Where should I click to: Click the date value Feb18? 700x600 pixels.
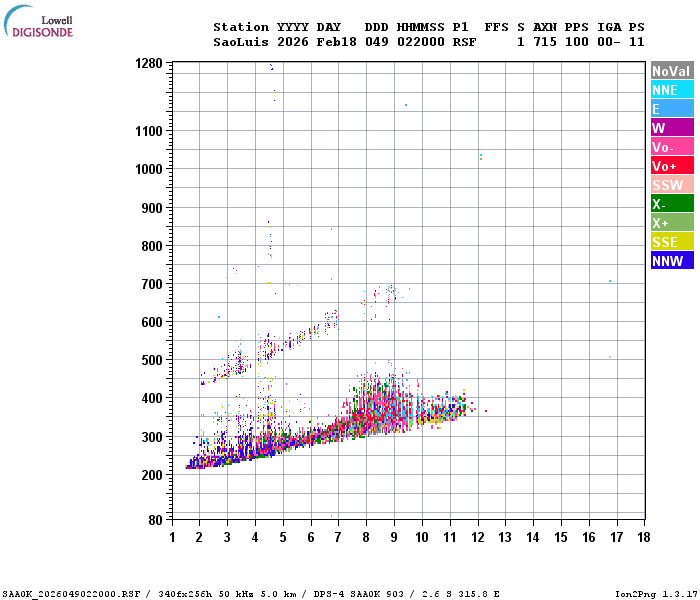[x=337, y=42]
